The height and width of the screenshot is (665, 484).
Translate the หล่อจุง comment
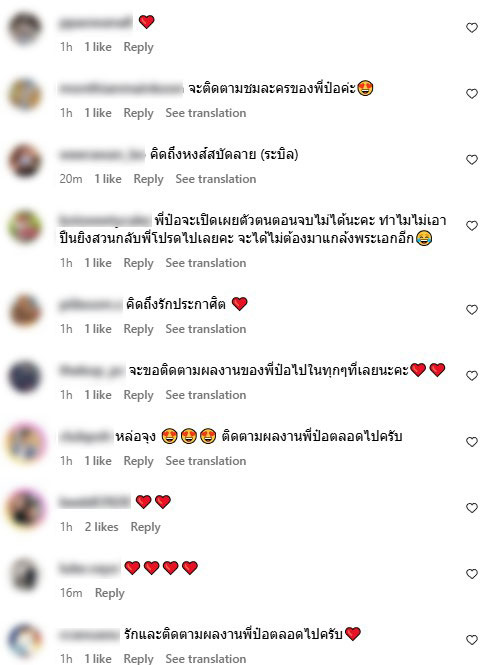pyautogui.click(x=206, y=461)
